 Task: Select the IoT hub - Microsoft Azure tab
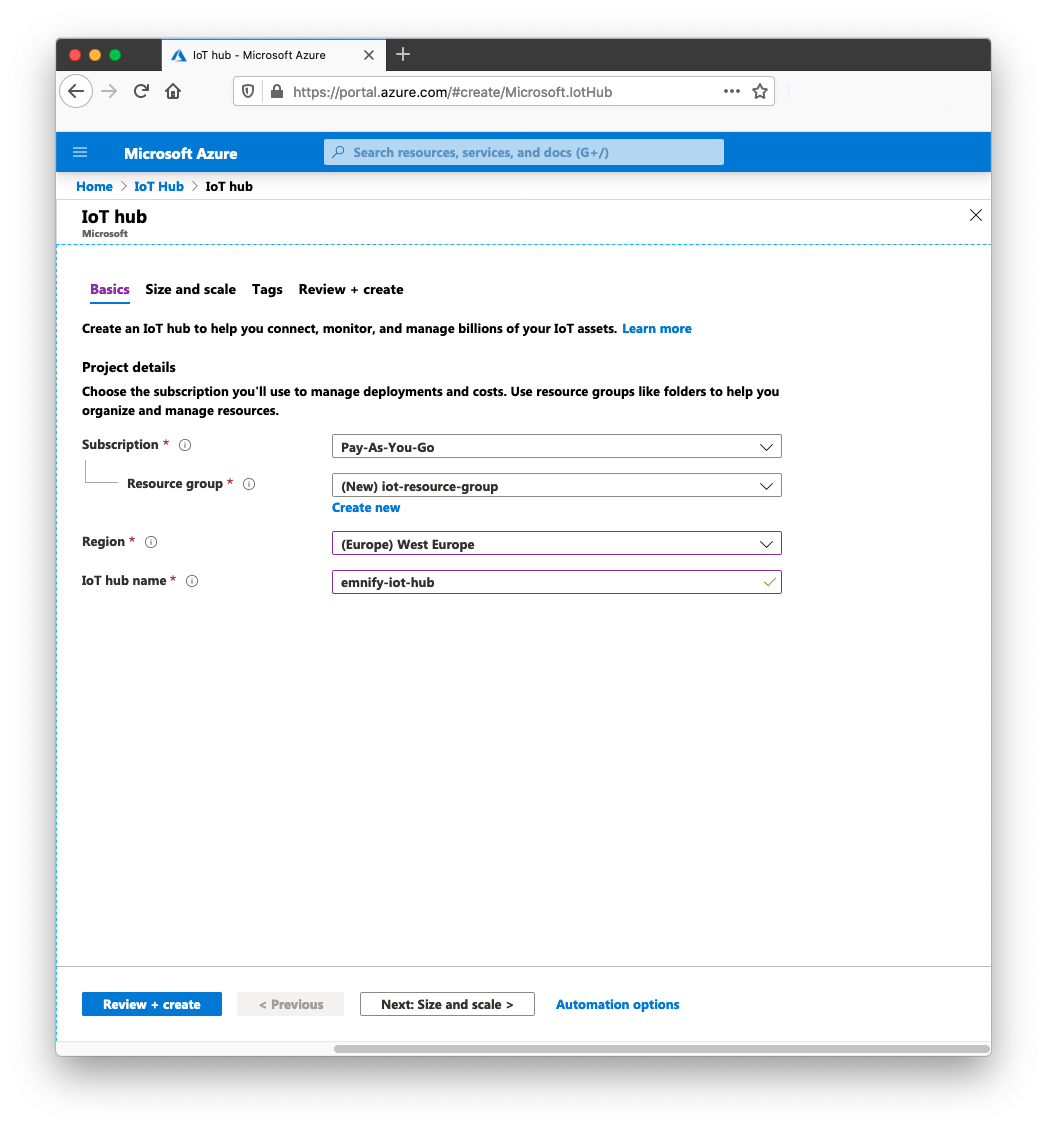(274, 55)
